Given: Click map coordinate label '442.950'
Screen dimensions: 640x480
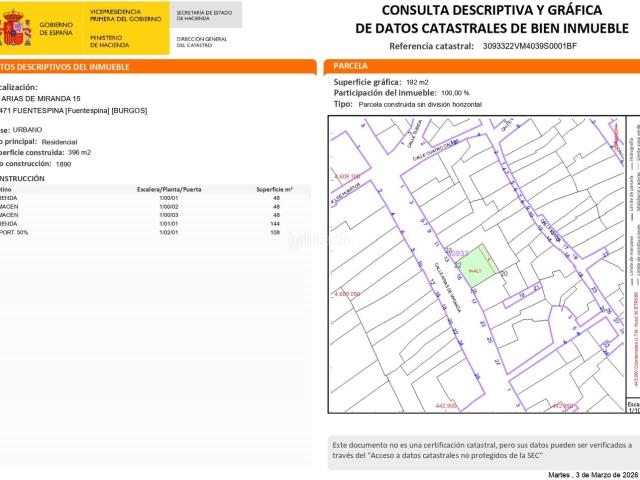Looking at the screenshot, I should pos(562,406).
